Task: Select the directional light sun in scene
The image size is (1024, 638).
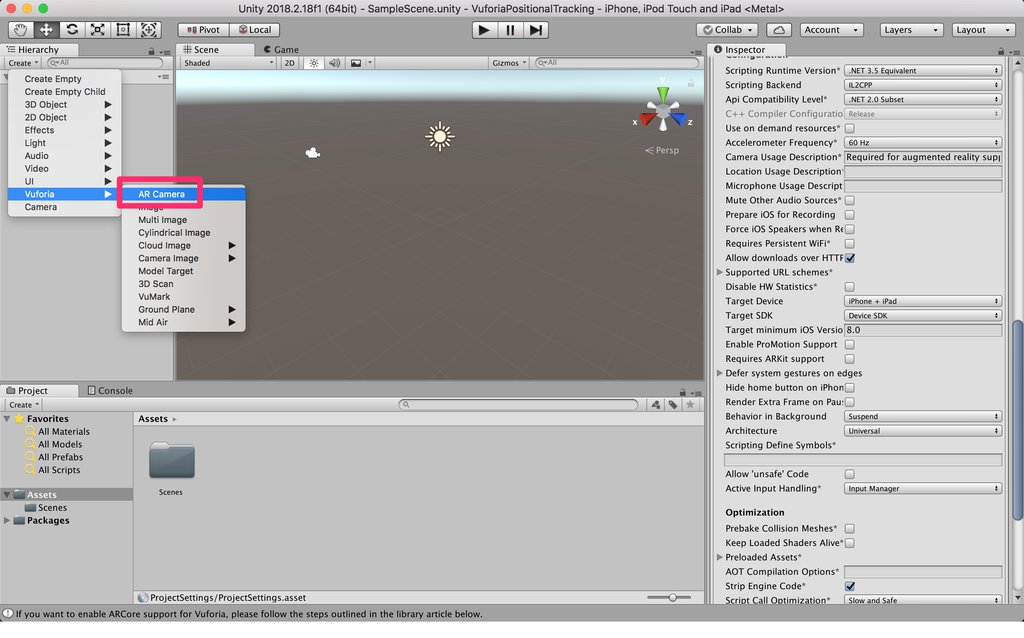Action: [x=440, y=136]
